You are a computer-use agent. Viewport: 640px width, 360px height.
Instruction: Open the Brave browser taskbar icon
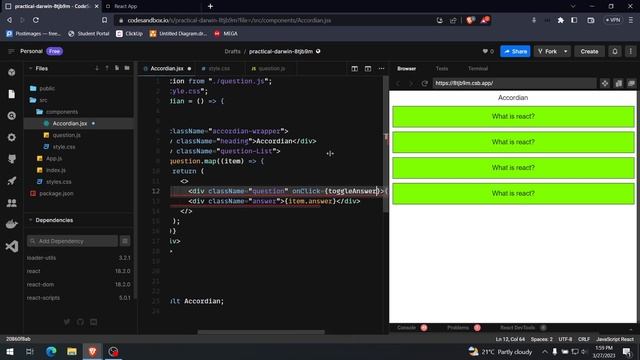[92, 351]
